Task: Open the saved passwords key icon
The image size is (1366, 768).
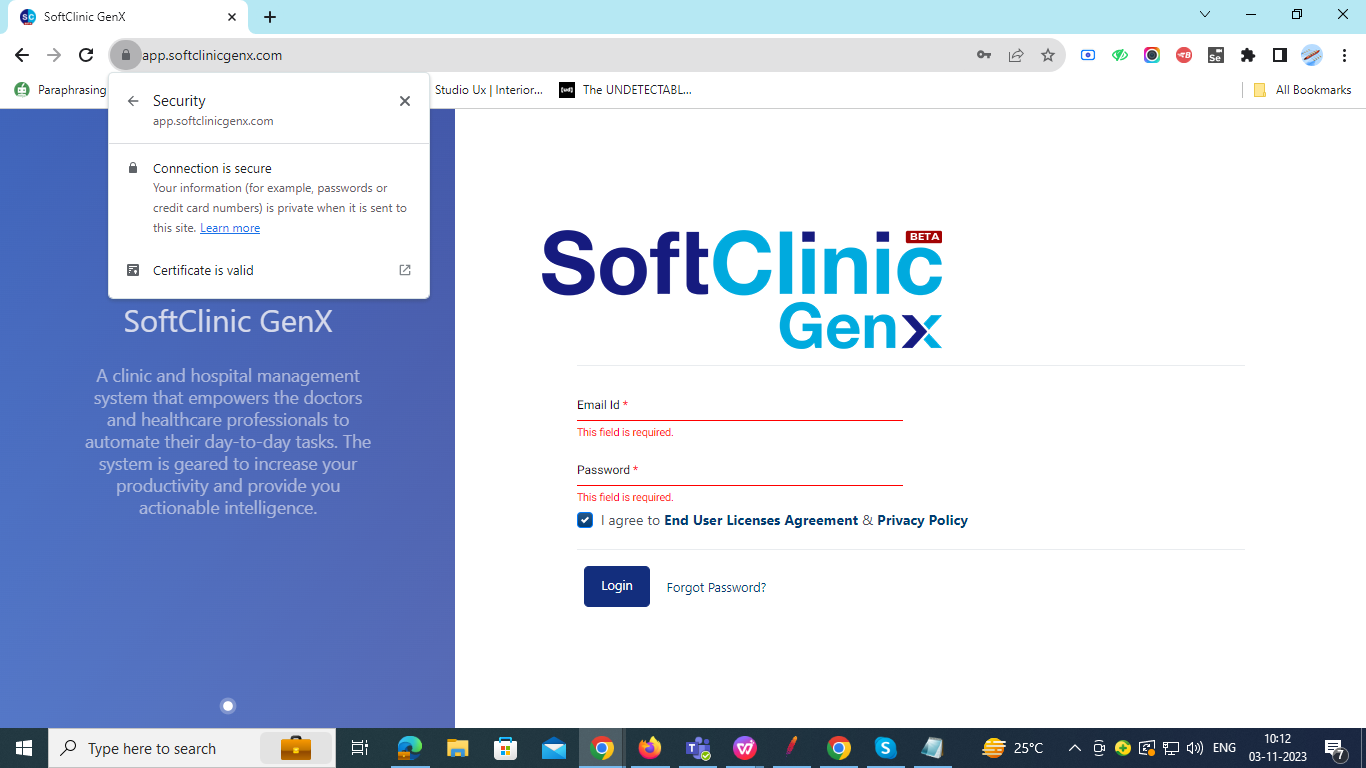Action: click(x=984, y=55)
